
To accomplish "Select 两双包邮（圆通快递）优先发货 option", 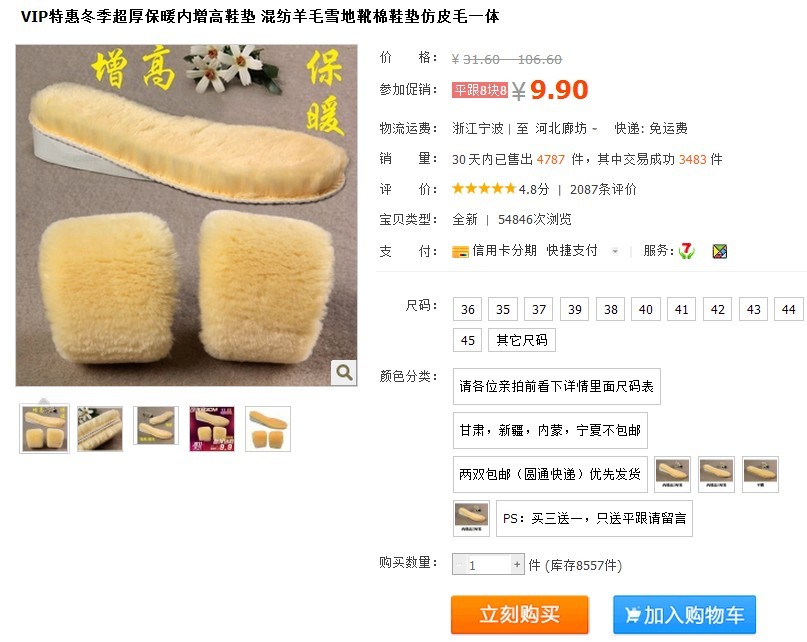I will pos(550,474).
